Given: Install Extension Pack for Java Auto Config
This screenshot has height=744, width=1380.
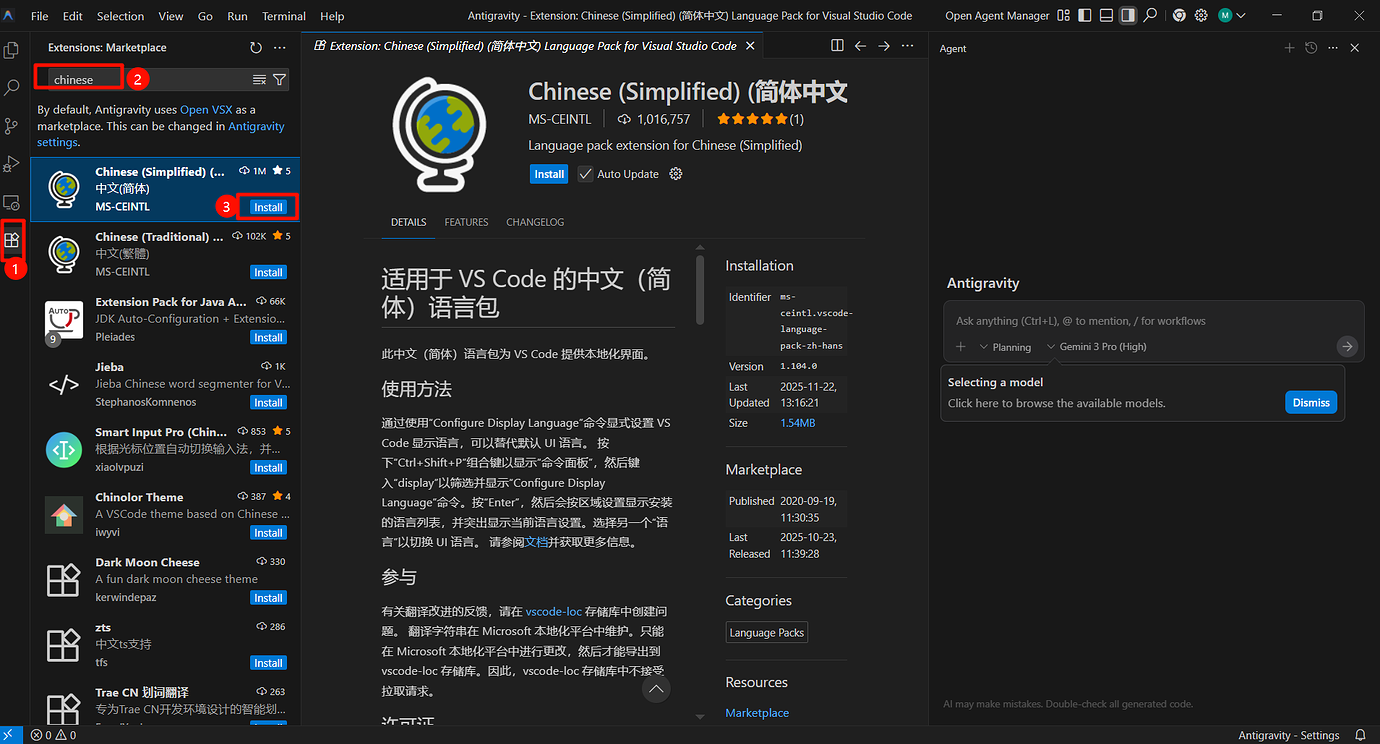Looking at the screenshot, I should pos(268,337).
